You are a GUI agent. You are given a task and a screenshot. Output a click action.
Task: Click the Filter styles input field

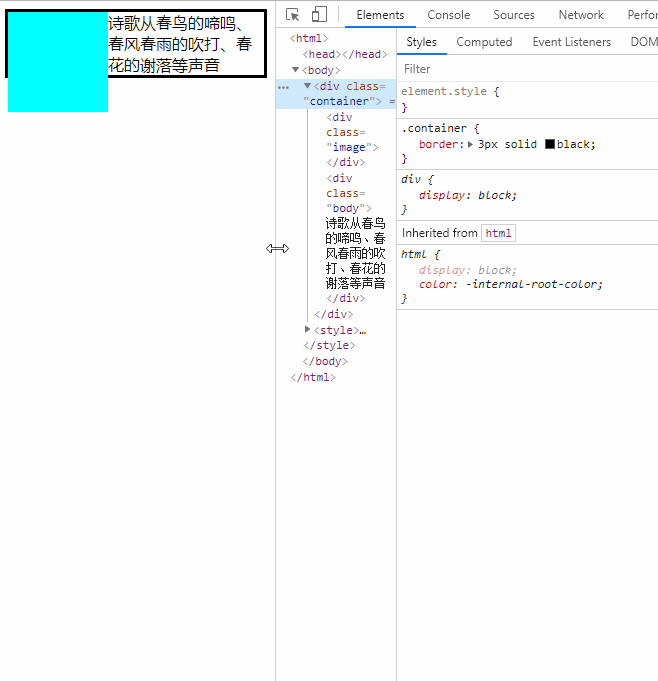click(527, 69)
